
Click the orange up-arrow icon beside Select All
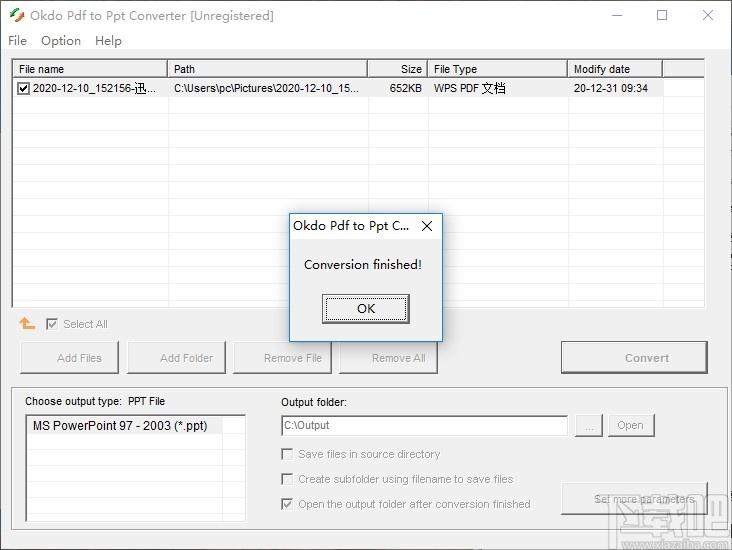coord(27,323)
